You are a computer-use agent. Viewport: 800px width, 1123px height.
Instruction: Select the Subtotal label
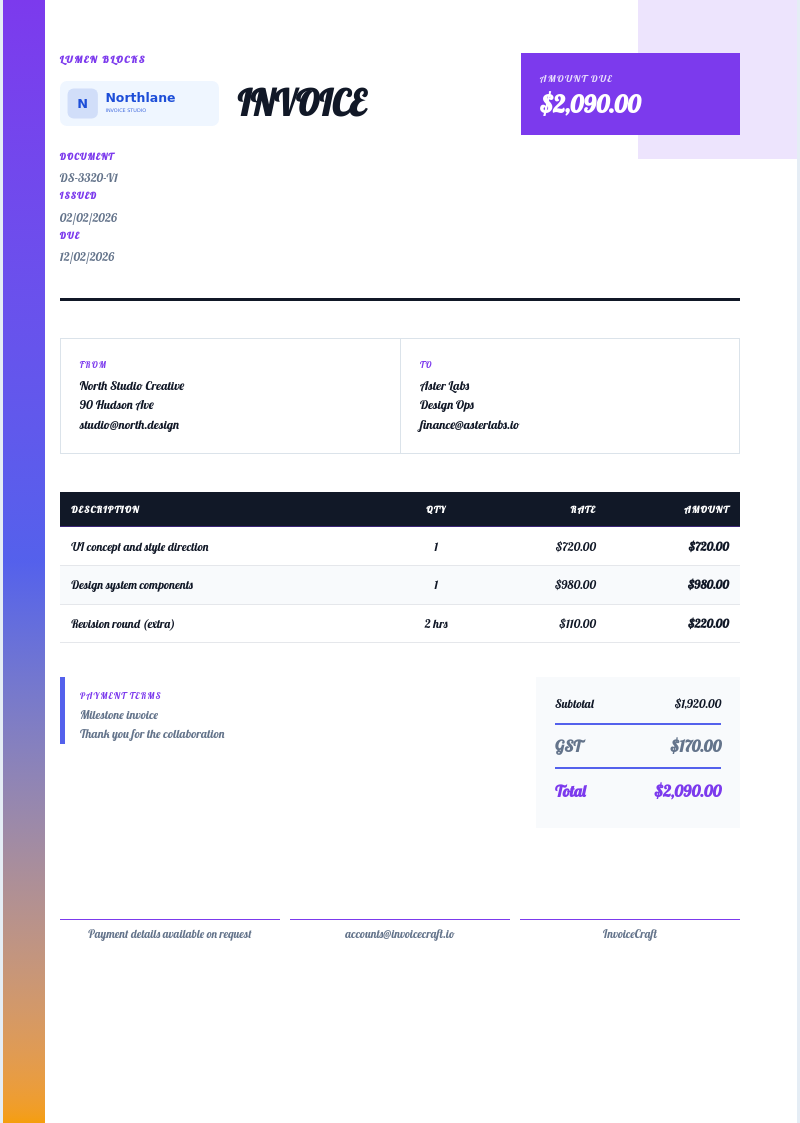(574, 704)
